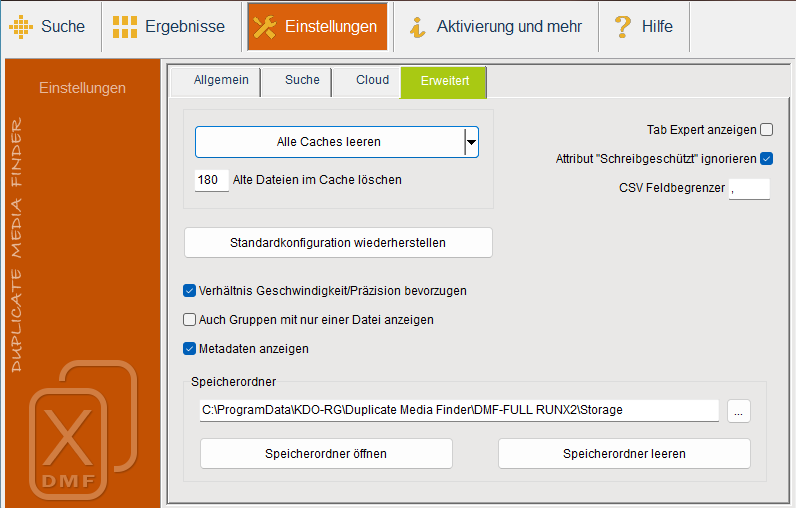Click the CSV Feldbegrenzer input field

pyautogui.click(x=749, y=188)
